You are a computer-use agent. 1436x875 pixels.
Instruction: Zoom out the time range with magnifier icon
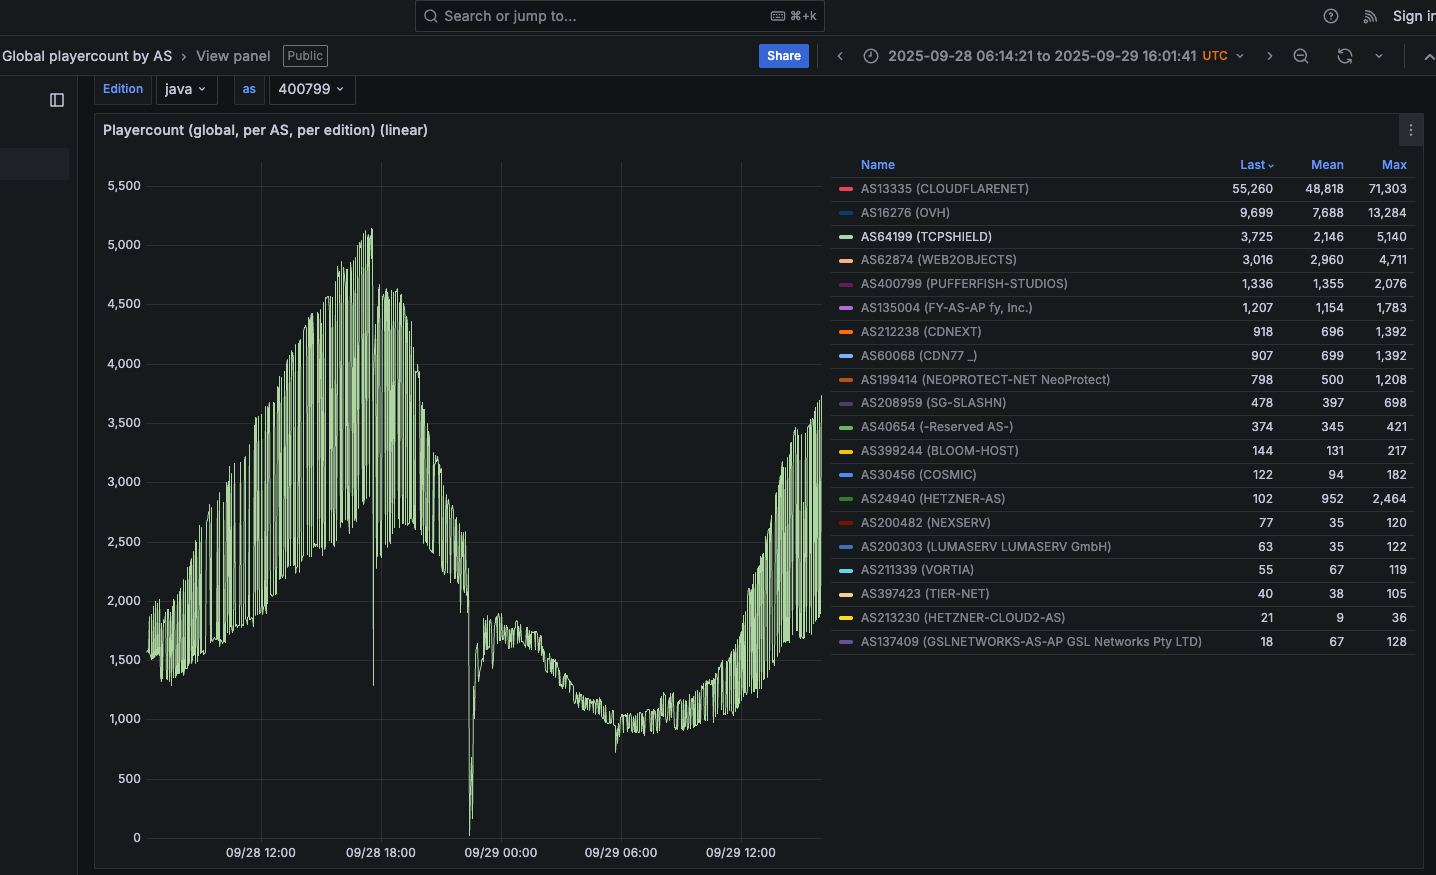pos(1300,56)
